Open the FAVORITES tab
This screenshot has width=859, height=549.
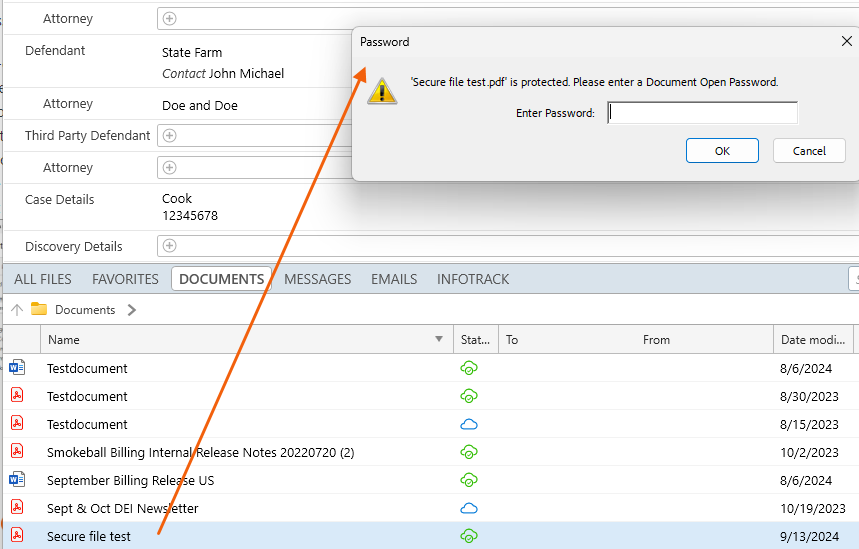tap(125, 279)
